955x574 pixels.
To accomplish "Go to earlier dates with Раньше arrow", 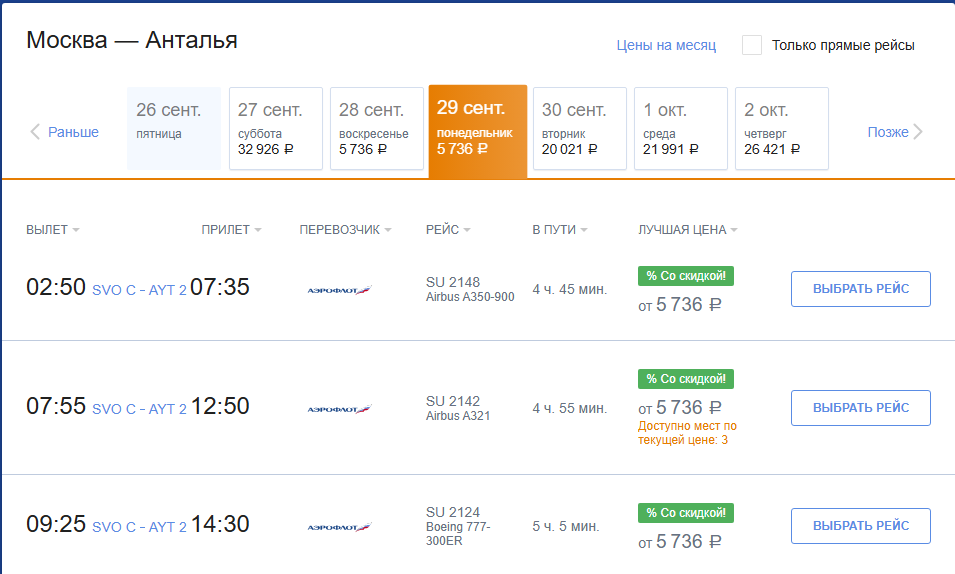I will click(65, 132).
